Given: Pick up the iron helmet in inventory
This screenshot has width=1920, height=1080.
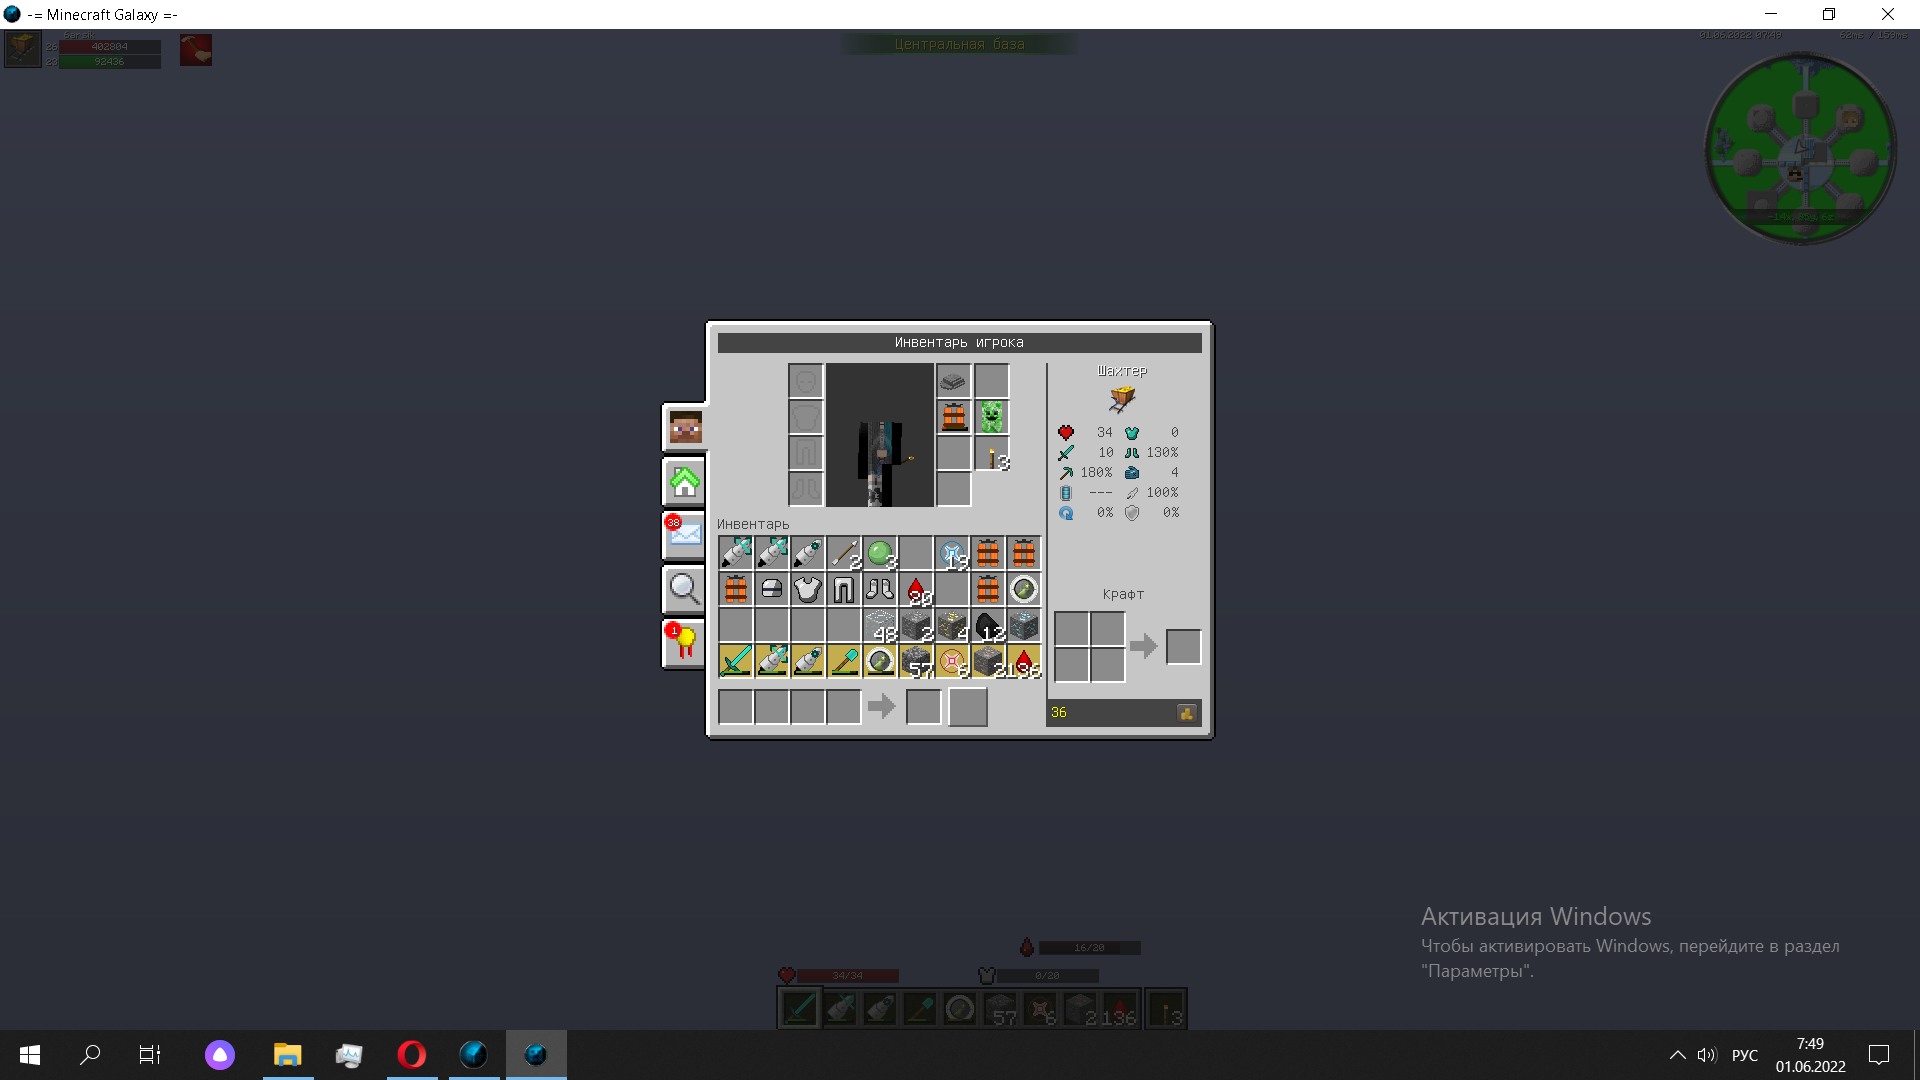Looking at the screenshot, I should point(772,589).
